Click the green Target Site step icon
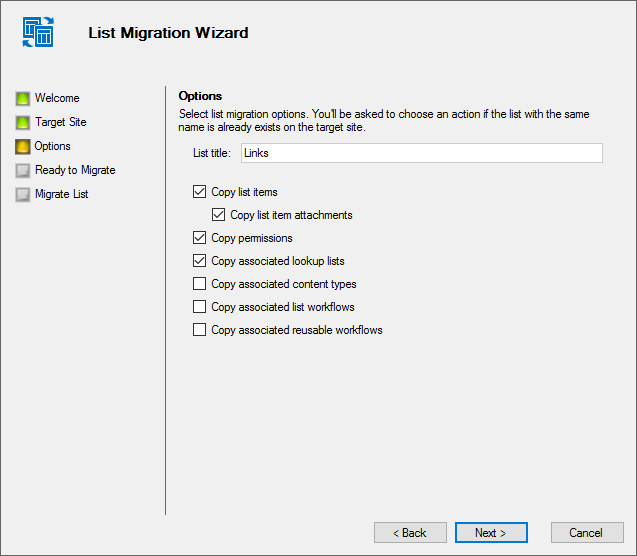The image size is (637, 556). coord(23,122)
